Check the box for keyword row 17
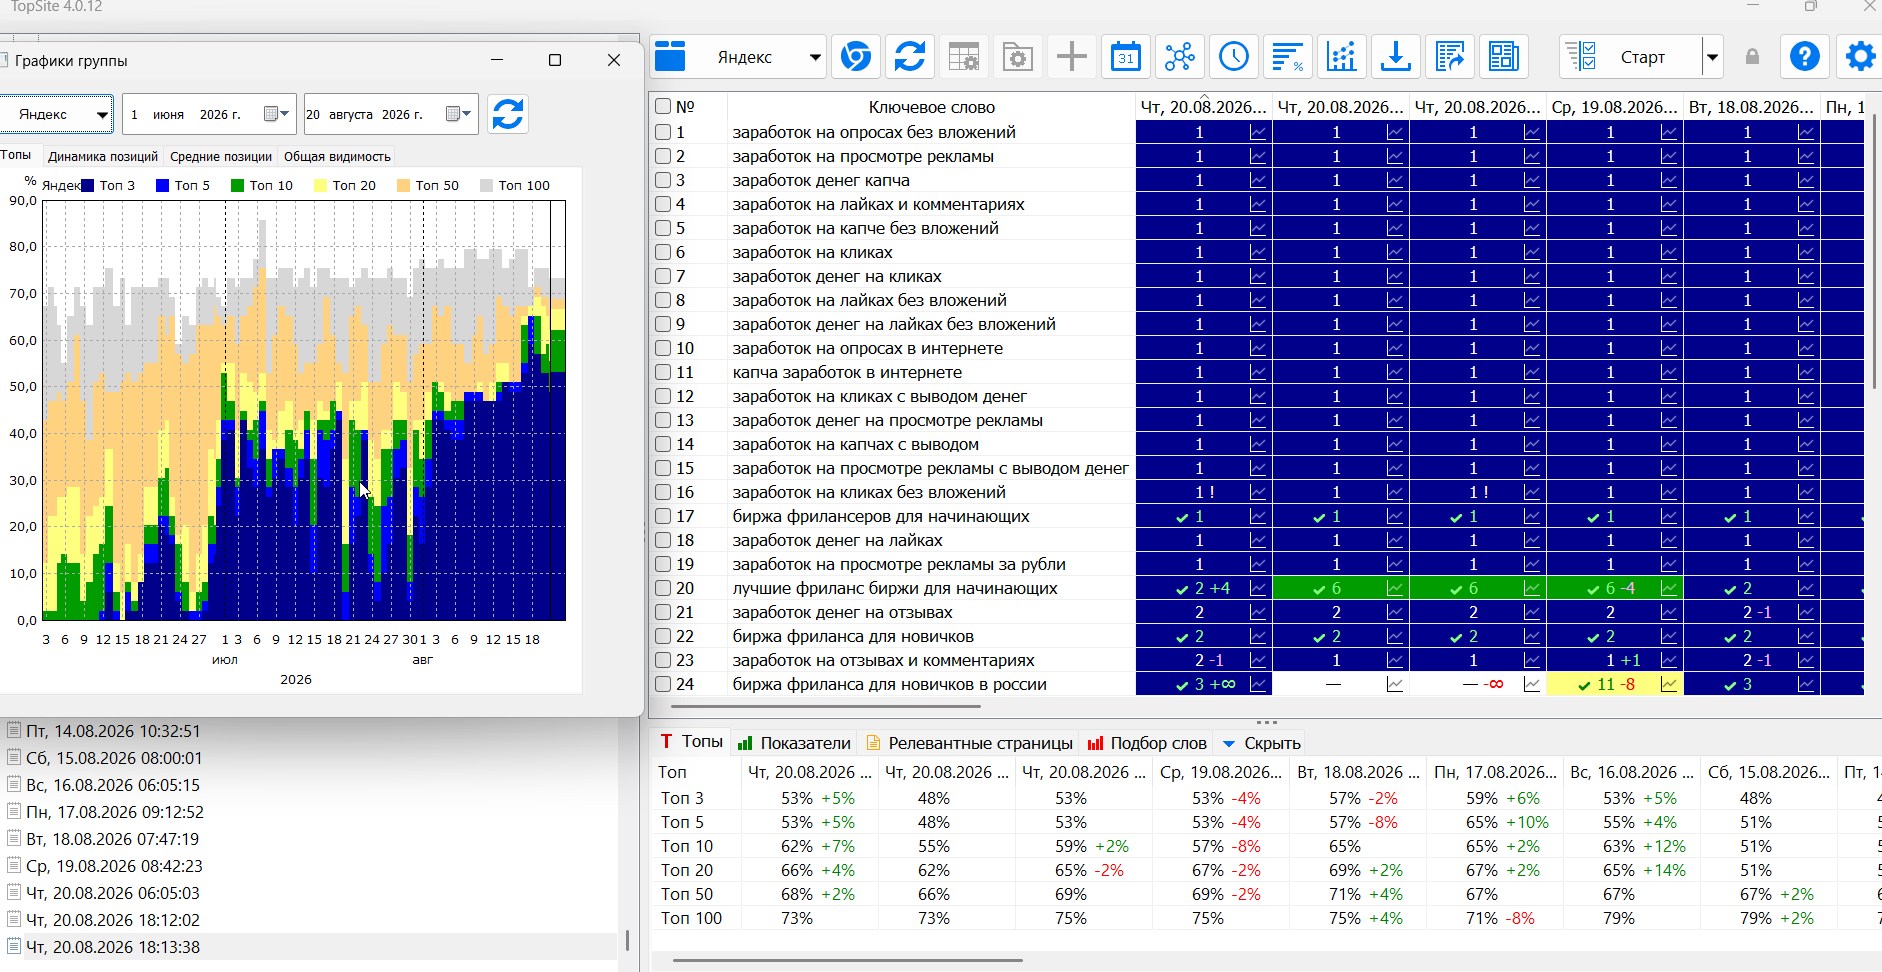Image resolution: width=1882 pixels, height=972 pixels. 663,516
